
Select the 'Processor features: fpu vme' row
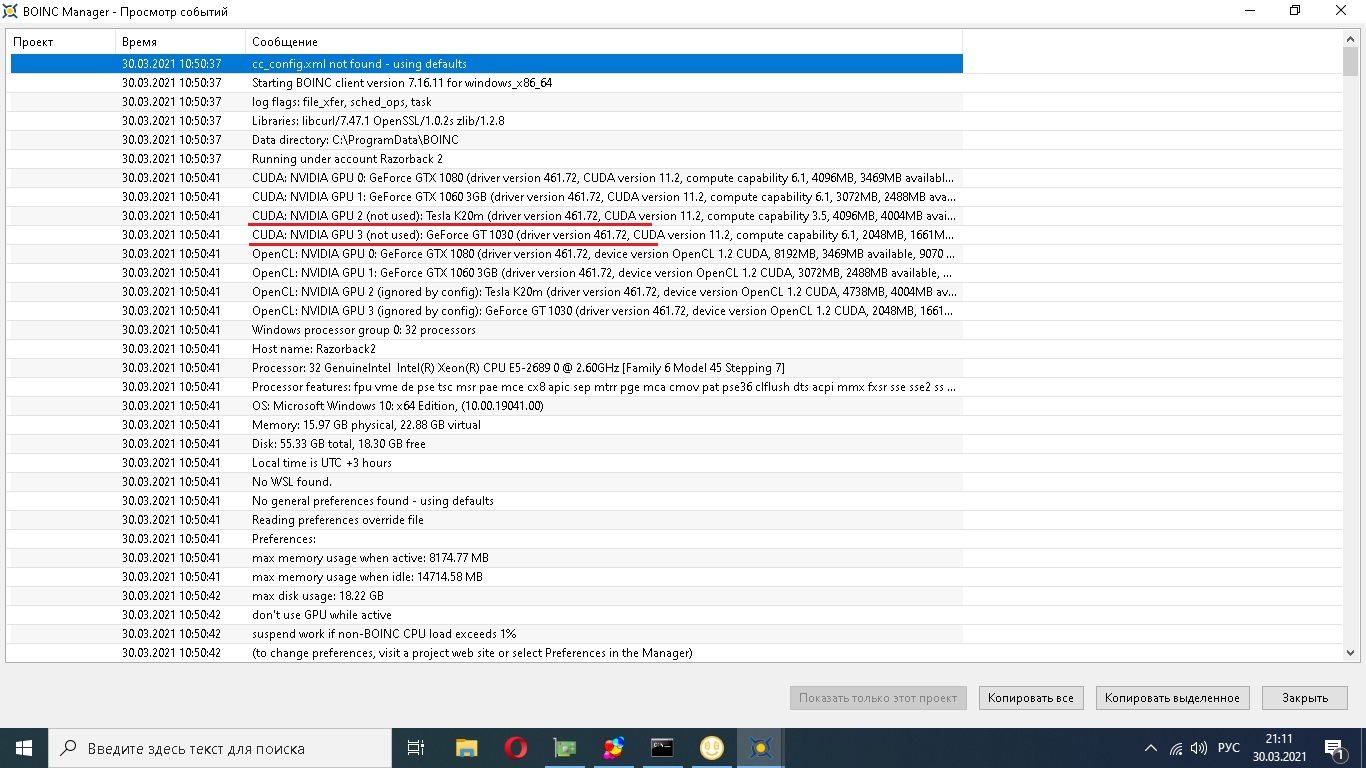tap(486, 387)
